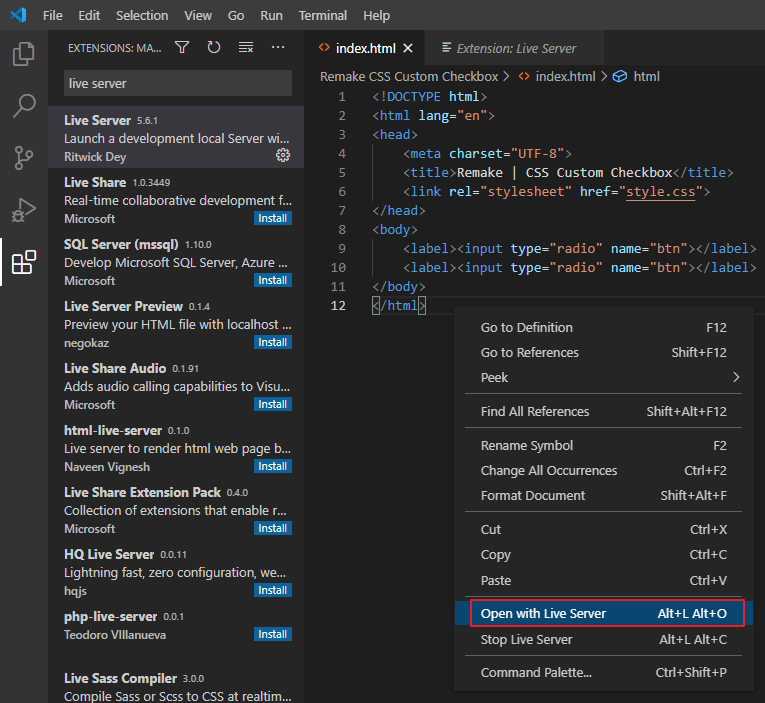Choose Find All References

[x=604, y=411]
